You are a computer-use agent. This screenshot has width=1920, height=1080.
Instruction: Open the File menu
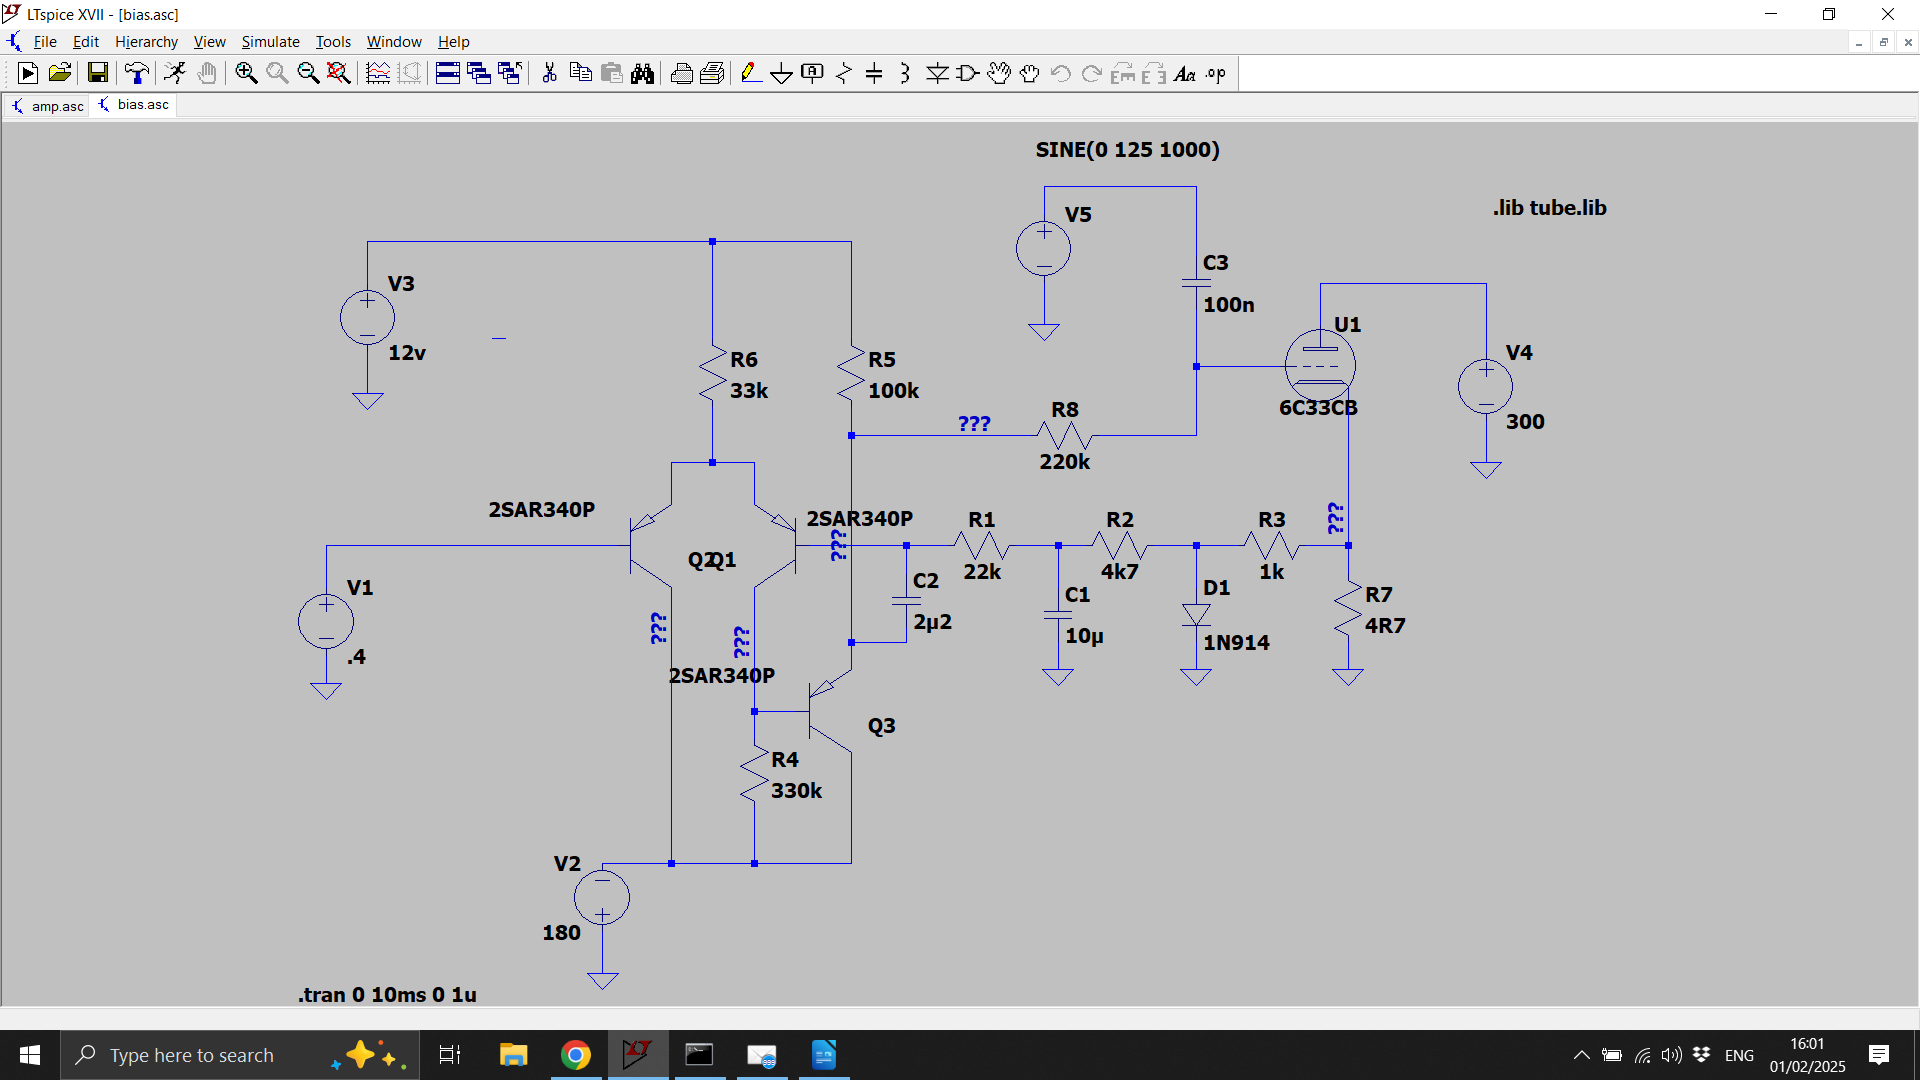click(x=45, y=41)
